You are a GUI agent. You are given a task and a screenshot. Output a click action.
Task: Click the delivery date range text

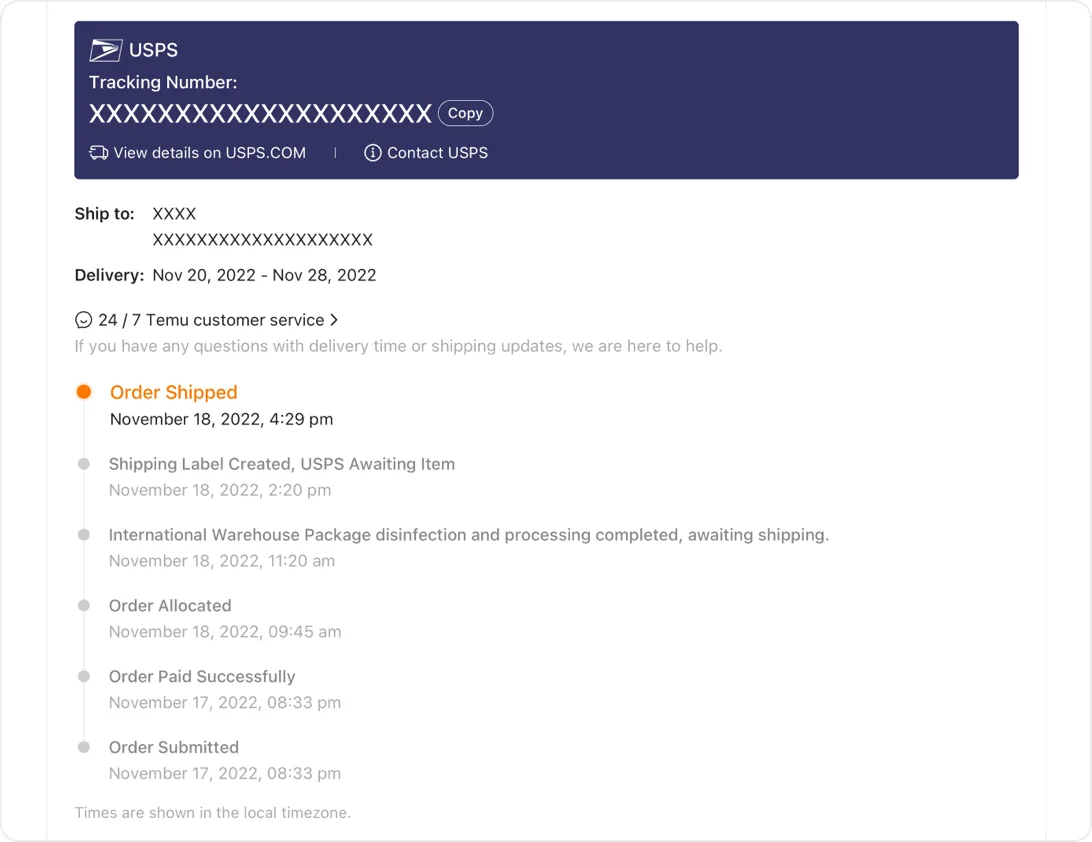point(264,275)
